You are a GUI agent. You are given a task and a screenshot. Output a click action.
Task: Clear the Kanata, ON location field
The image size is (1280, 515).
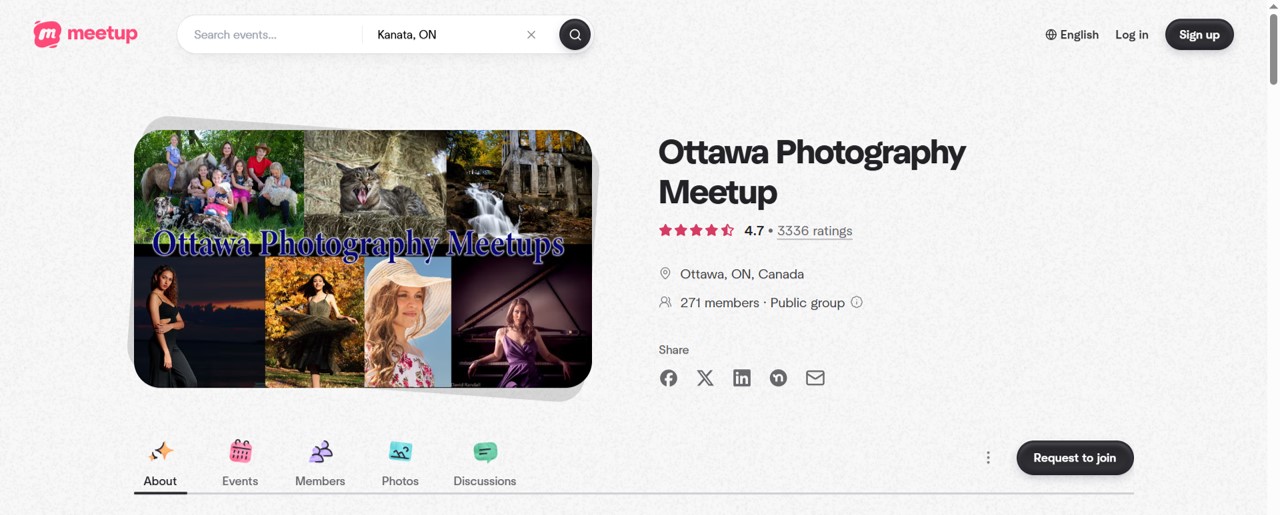[x=531, y=35]
